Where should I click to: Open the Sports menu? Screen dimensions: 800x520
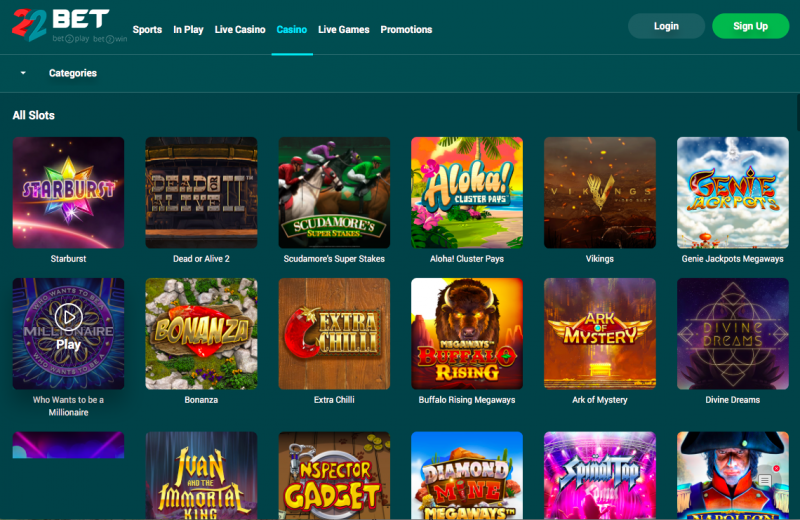tap(147, 30)
